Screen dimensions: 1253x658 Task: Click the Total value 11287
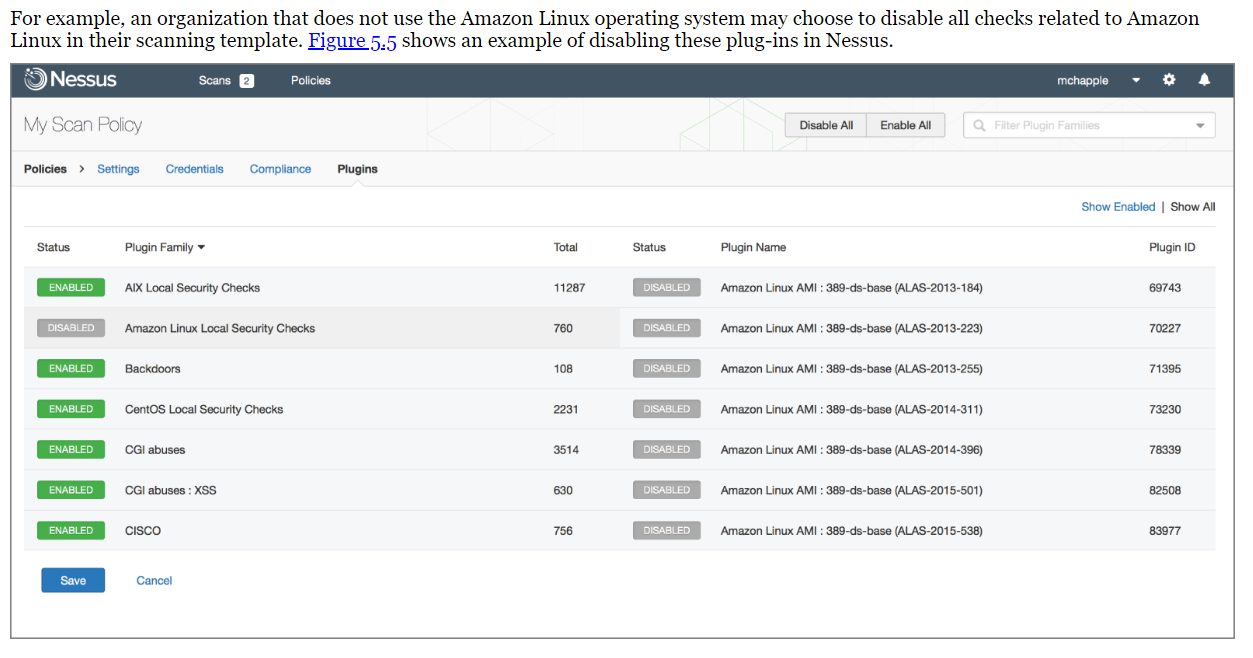(569, 288)
